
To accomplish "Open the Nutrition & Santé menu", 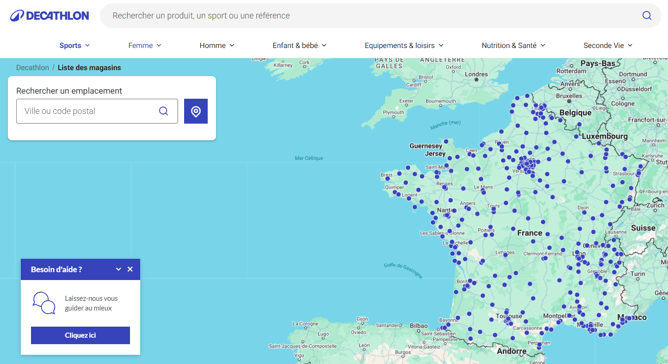I will (513, 45).
